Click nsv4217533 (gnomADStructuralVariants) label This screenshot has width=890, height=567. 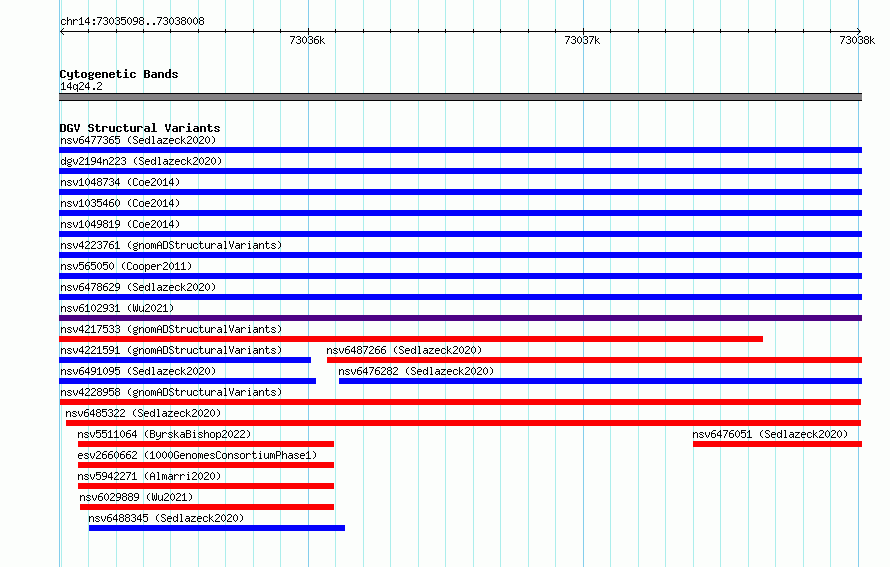(171, 329)
